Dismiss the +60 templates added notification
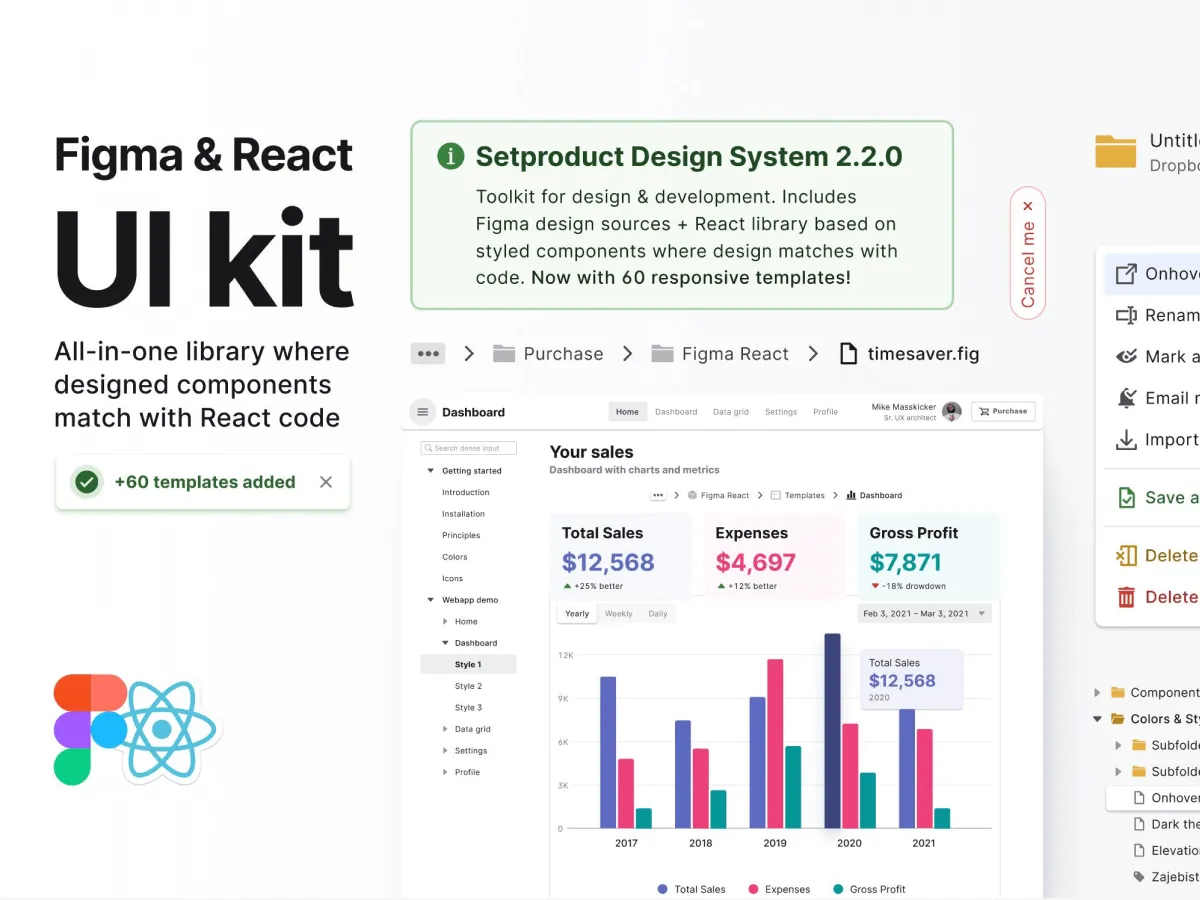Viewport: 1200px width, 900px height. coord(325,482)
